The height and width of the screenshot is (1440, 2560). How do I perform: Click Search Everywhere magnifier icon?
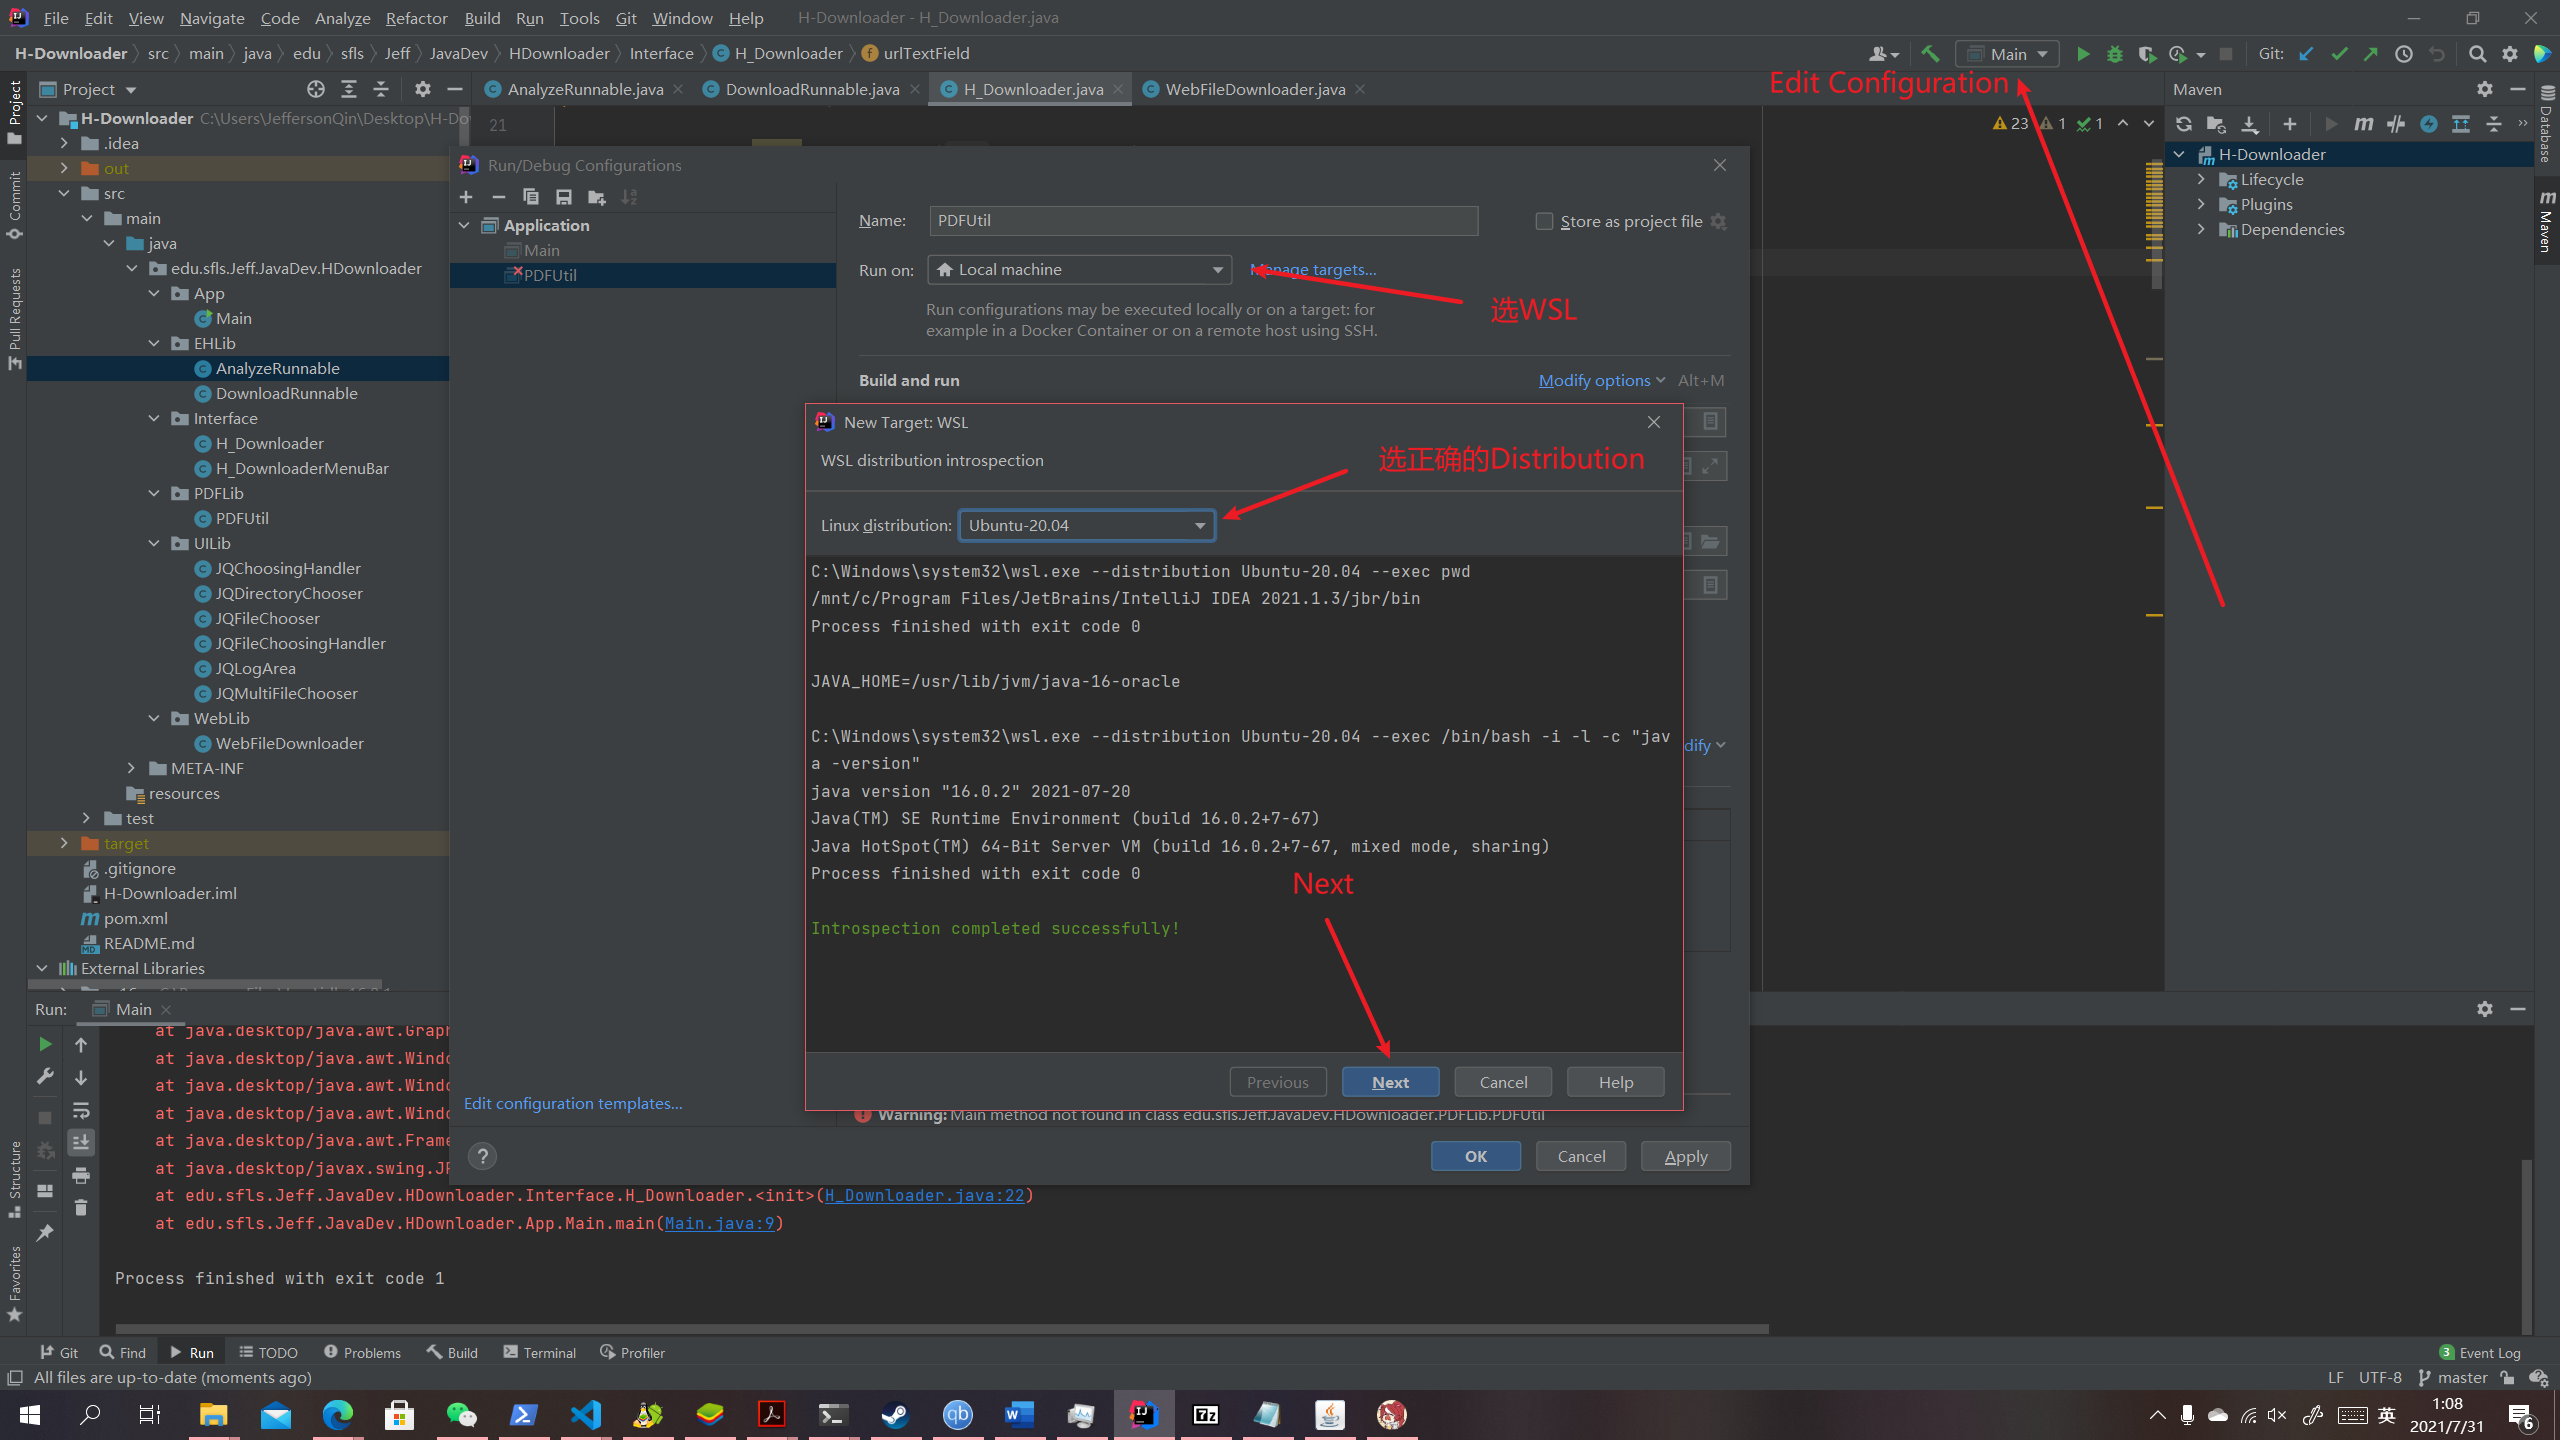tap(2477, 54)
